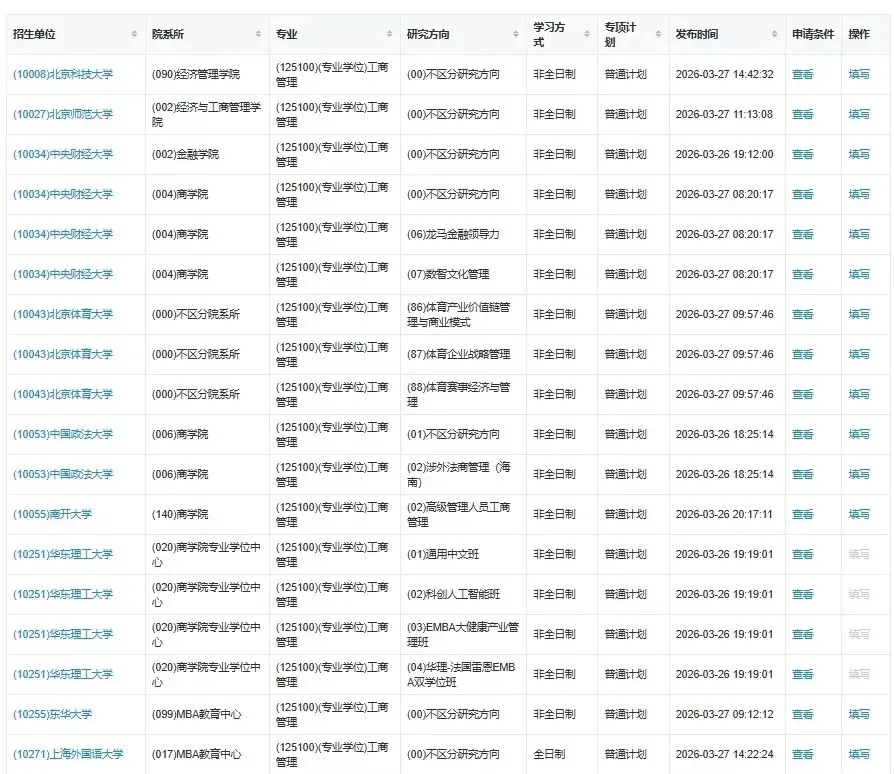The width and height of the screenshot is (894, 774).
Task: Select cell (07)数智文化管理
Action: click(x=448, y=274)
